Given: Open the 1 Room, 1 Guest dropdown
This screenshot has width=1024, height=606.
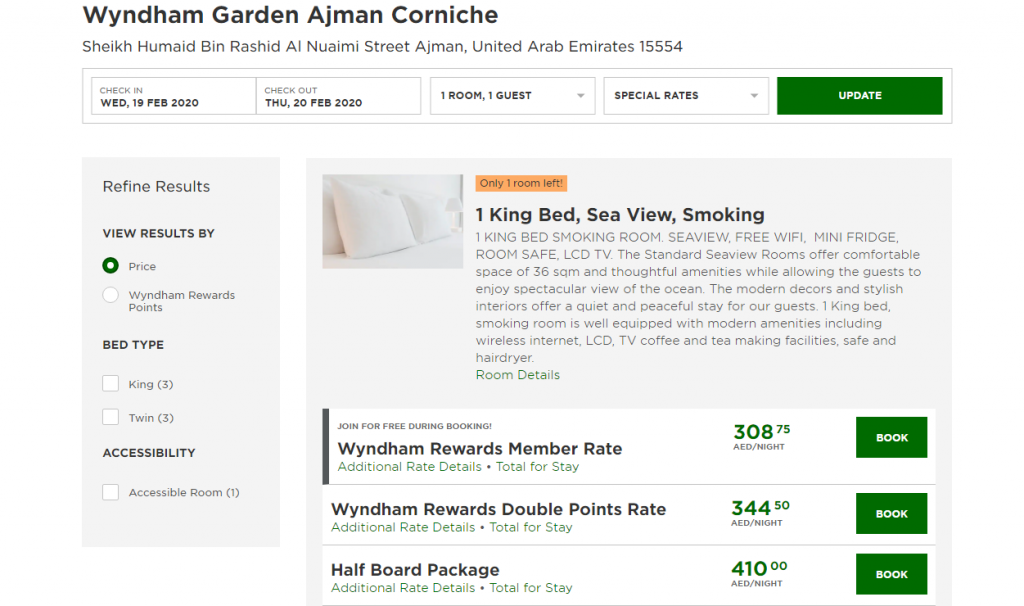Looking at the screenshot, I should coord(513,96).
